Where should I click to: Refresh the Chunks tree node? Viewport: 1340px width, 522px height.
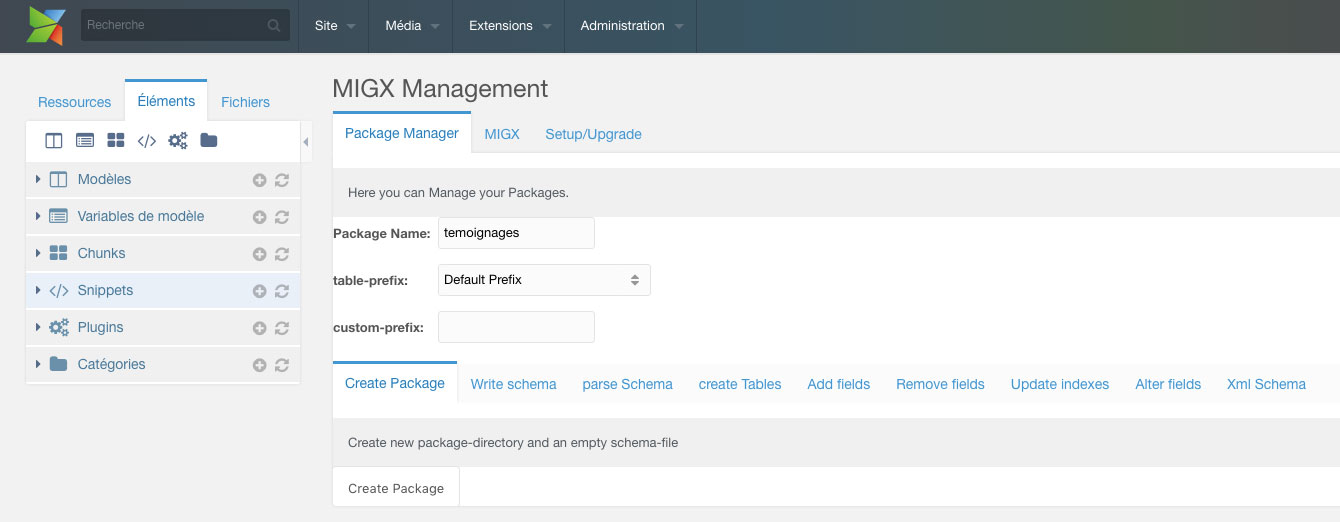click(x=282, y=254)
